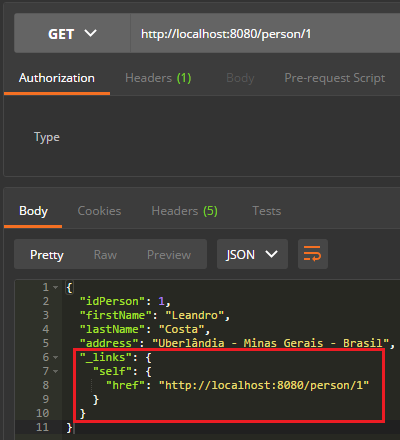Select the Pretty response view

(47, 255)
